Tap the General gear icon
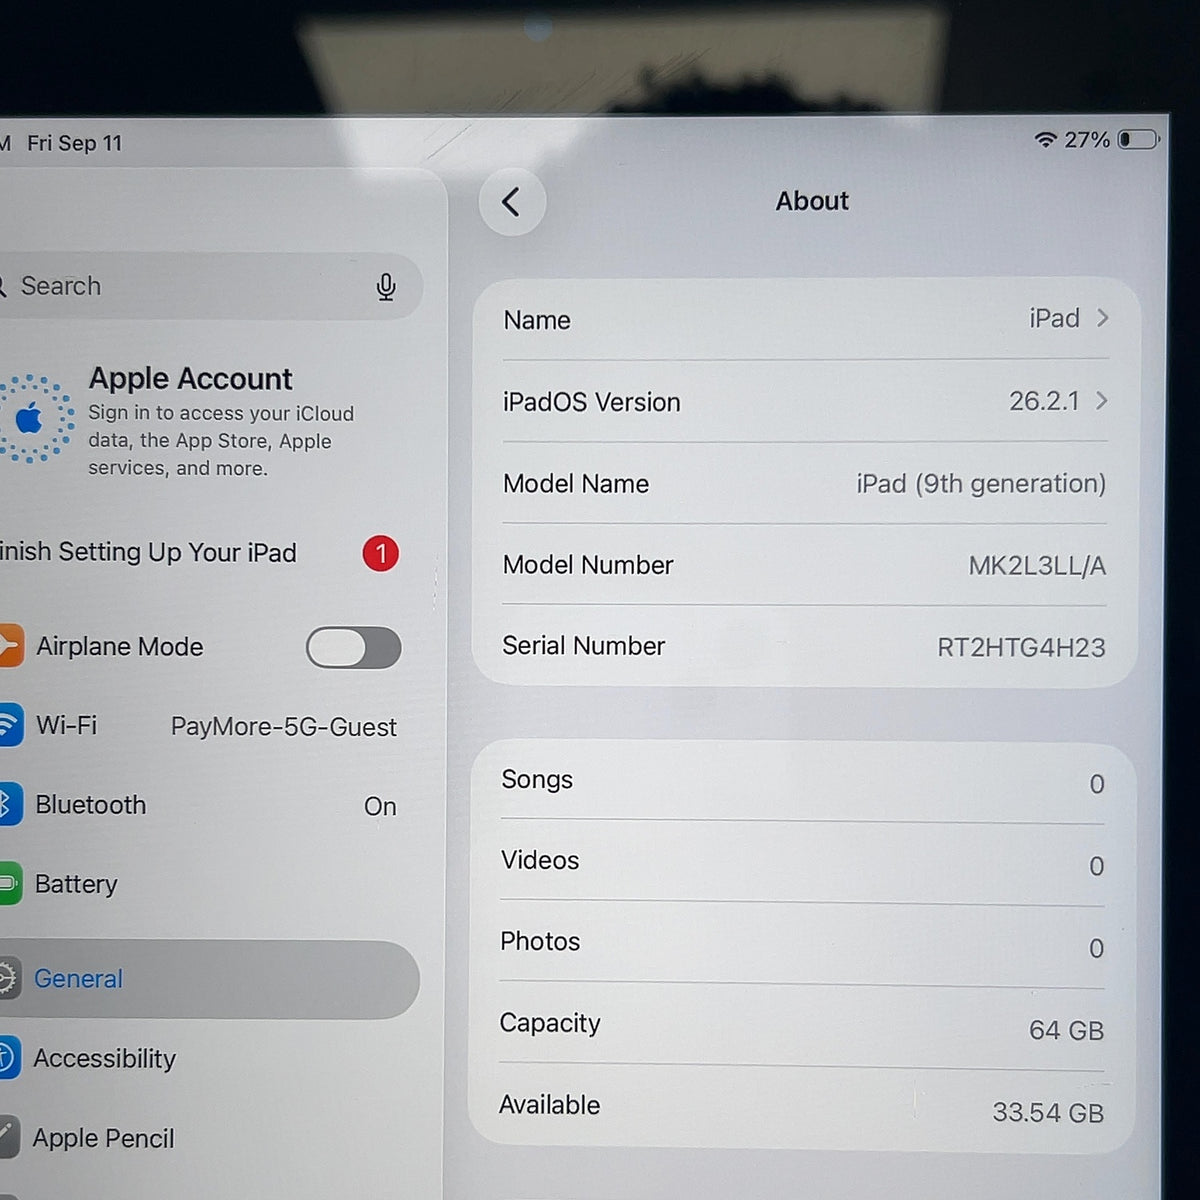This screenshot has width=1200, height=1200. click(8, 979)
